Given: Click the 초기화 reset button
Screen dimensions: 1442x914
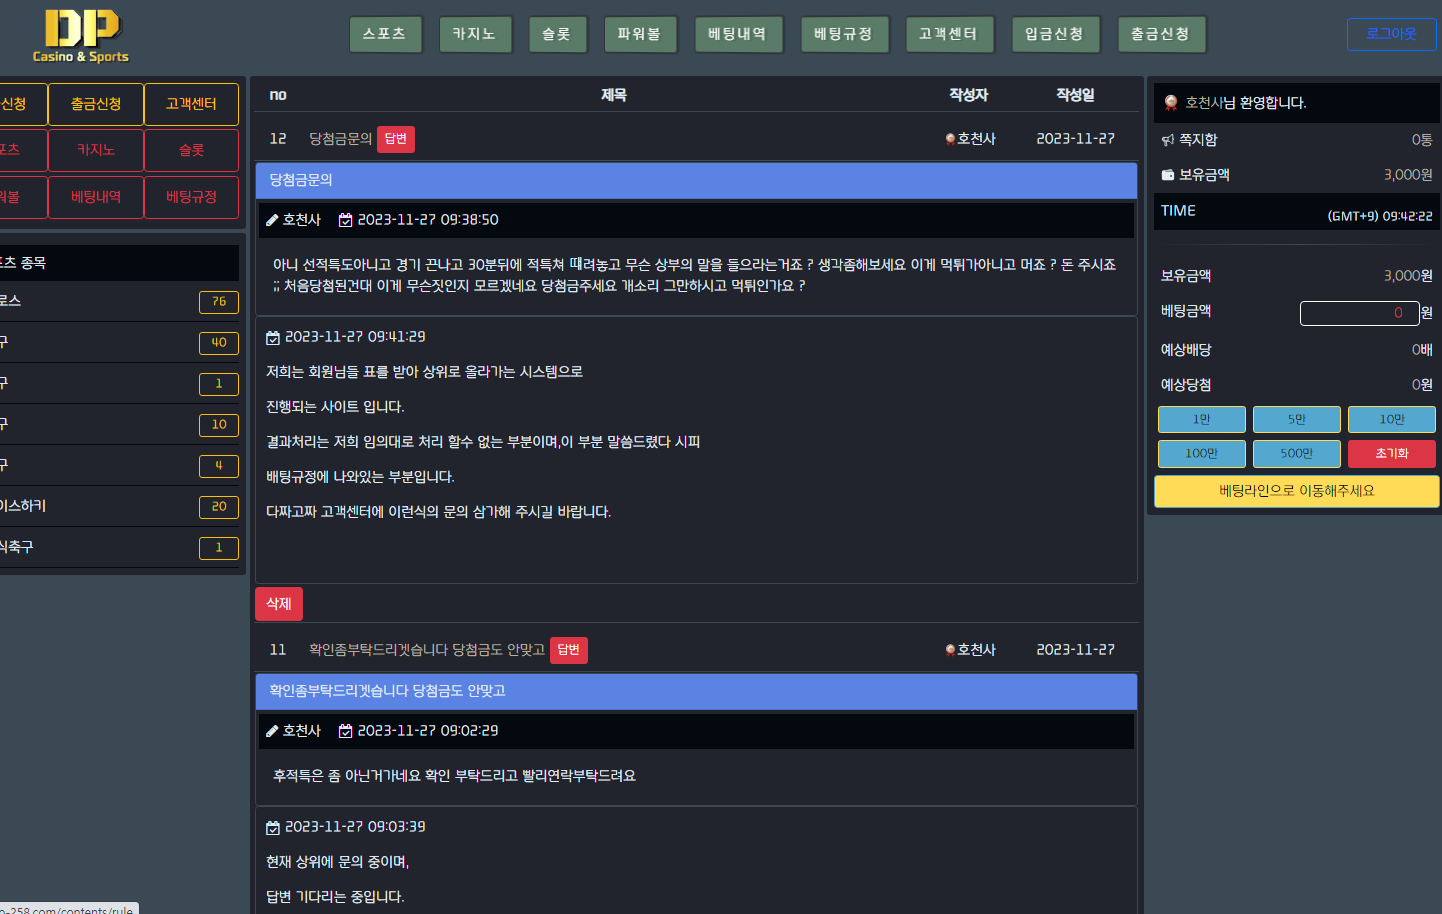Looking at the screenshot, I should click(x=1391, y=454).
